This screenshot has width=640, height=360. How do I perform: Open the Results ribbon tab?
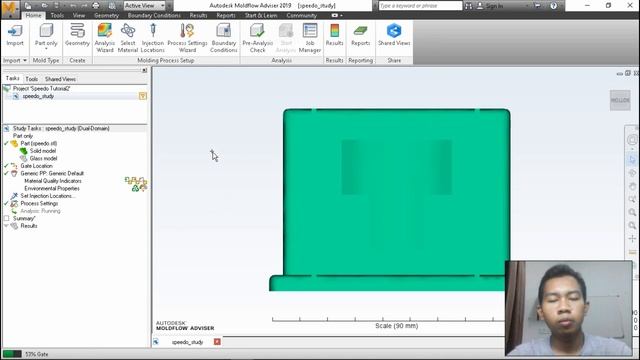[198, 16]
